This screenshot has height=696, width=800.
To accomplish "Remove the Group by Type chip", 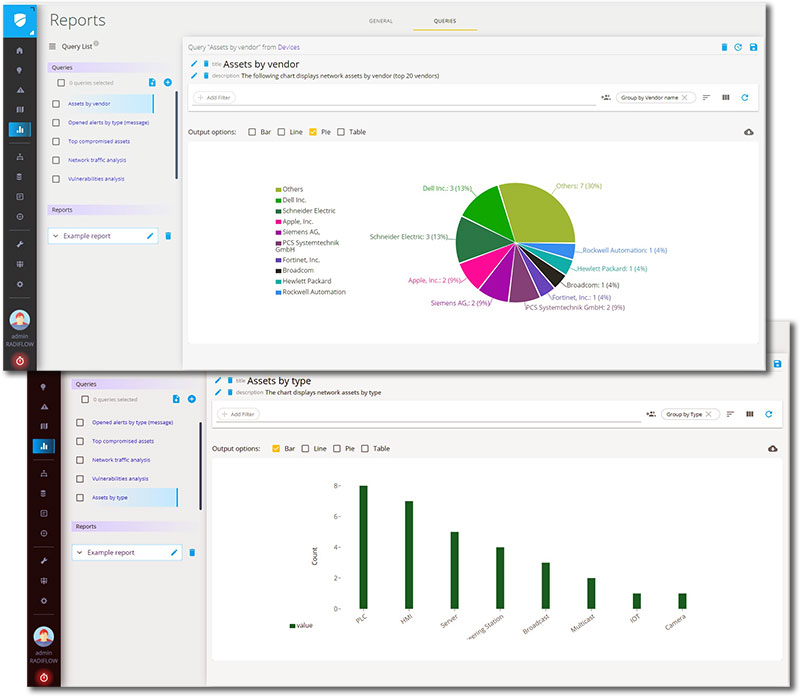I will (708, 414).
